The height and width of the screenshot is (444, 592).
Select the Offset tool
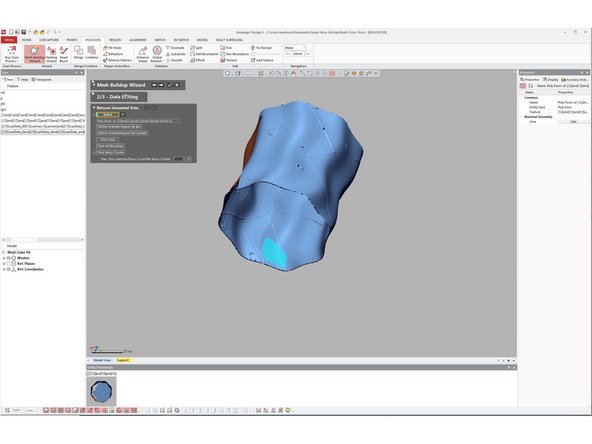[197, 60]
